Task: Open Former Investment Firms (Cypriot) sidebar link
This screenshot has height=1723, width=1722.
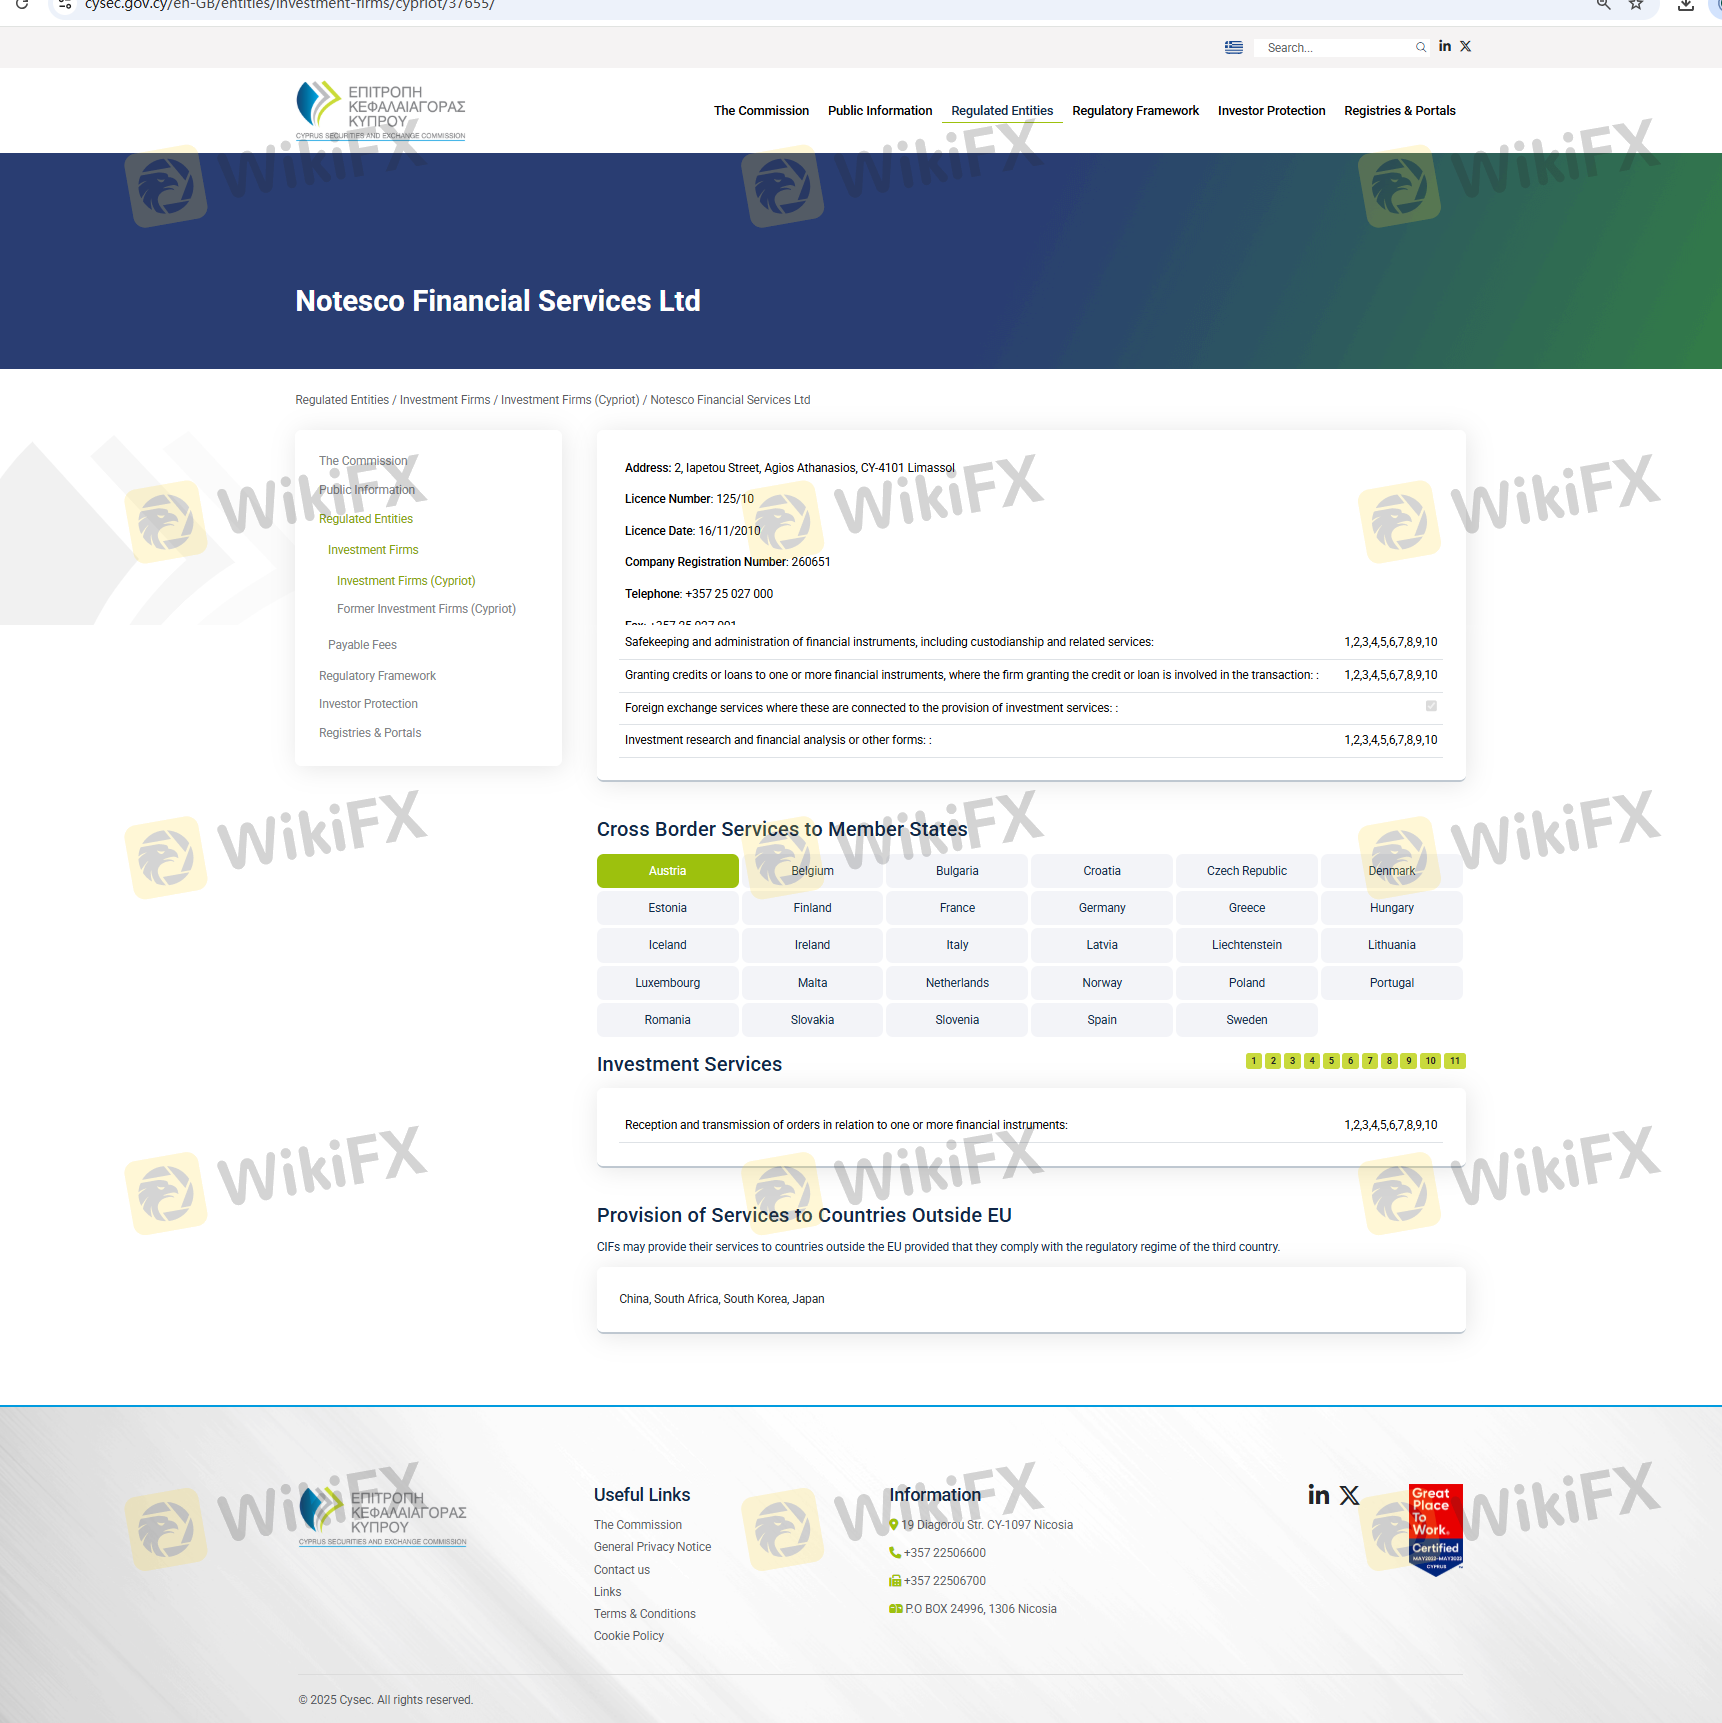Action: (426, 609)
